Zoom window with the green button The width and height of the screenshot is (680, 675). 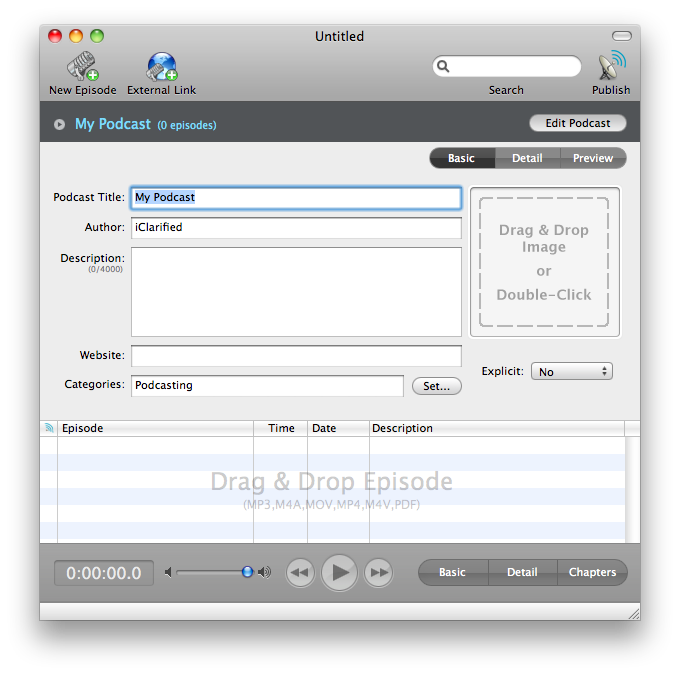97,36
